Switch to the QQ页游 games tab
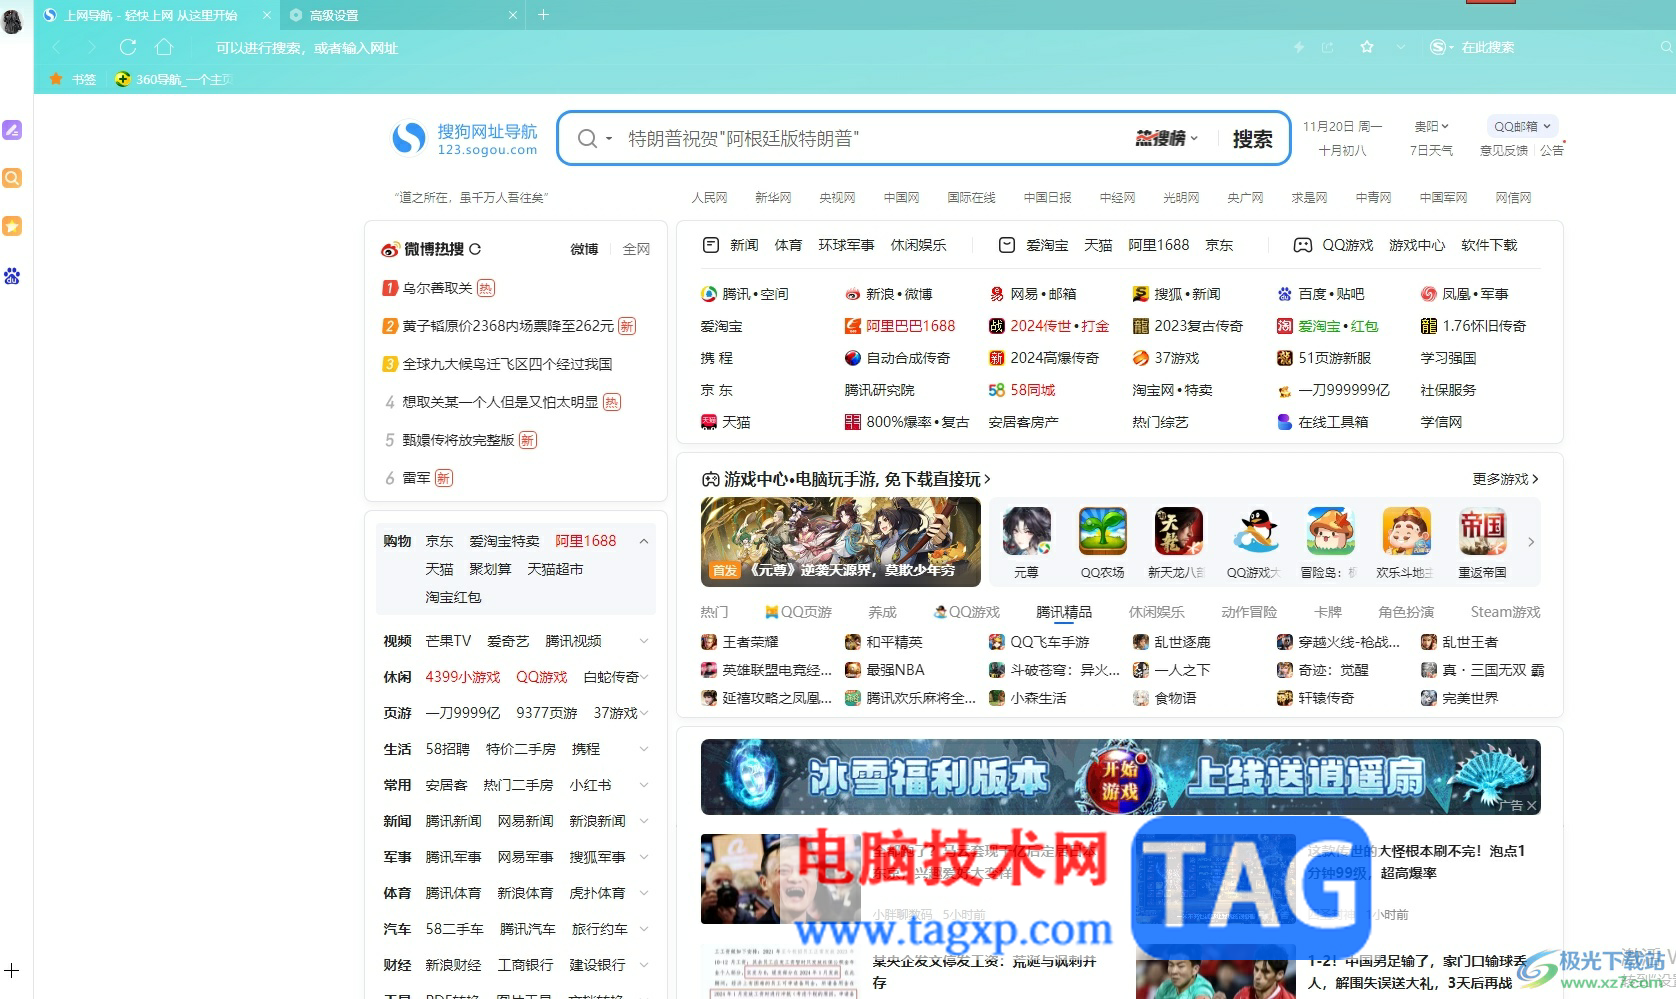 (798, 612)
